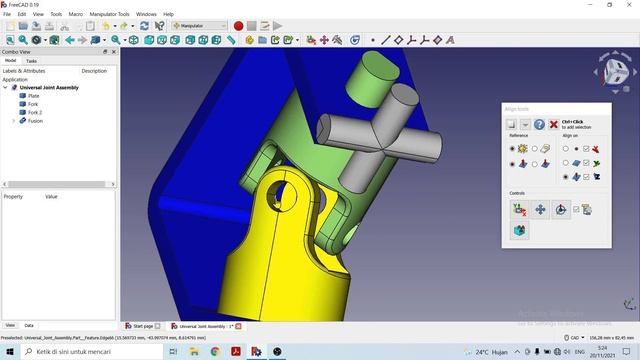
Task: Click the rotate Controls button
Action: pos(561,210)
